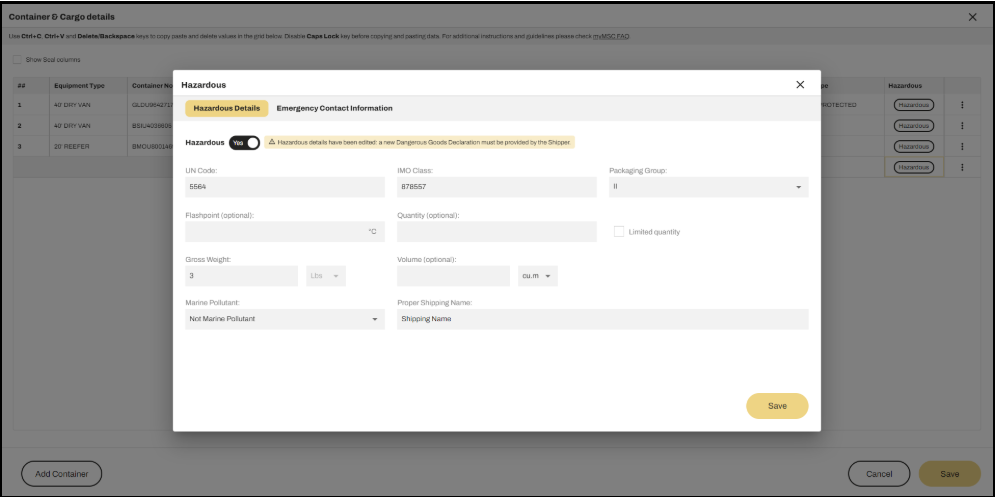This screenshot has height=497, width=995.
Task: Check the Limited quantity checkbox
Action: coord(619,232)
